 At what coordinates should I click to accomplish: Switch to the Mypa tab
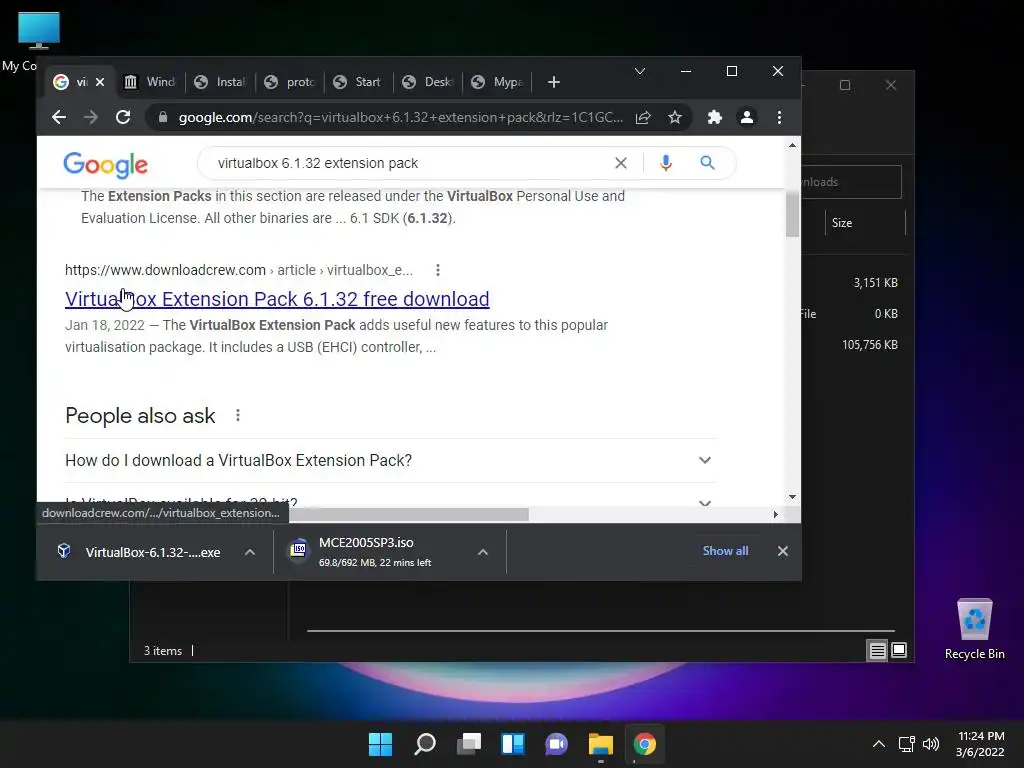point(498,82)
